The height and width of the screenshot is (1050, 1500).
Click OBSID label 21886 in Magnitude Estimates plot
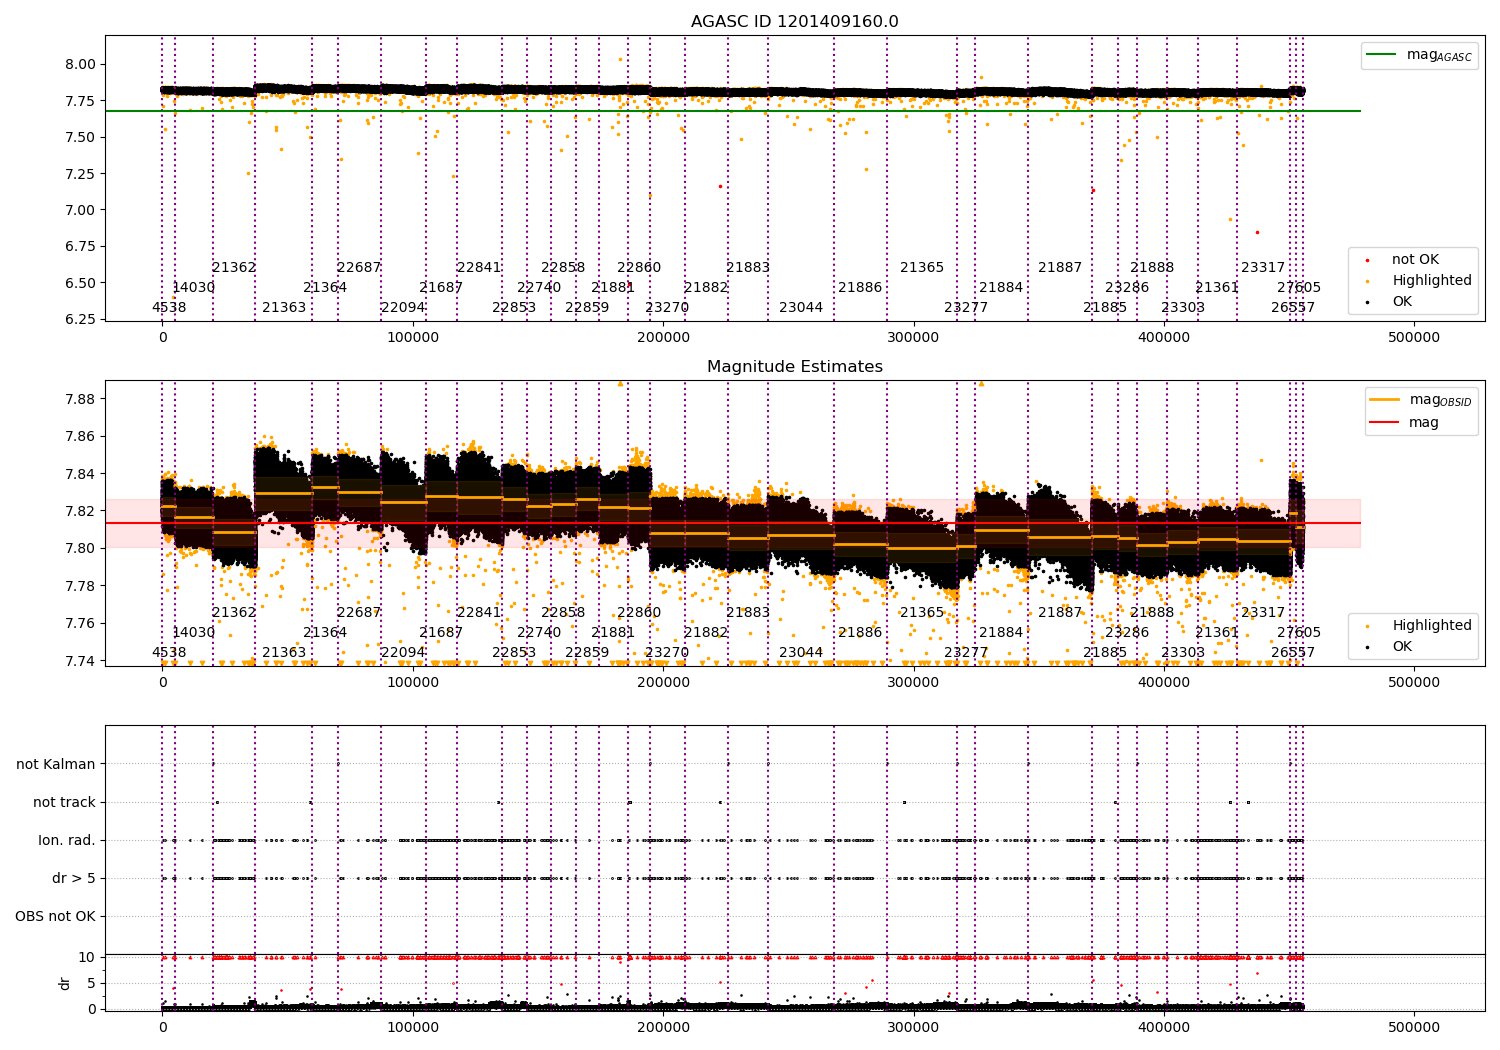860,632
